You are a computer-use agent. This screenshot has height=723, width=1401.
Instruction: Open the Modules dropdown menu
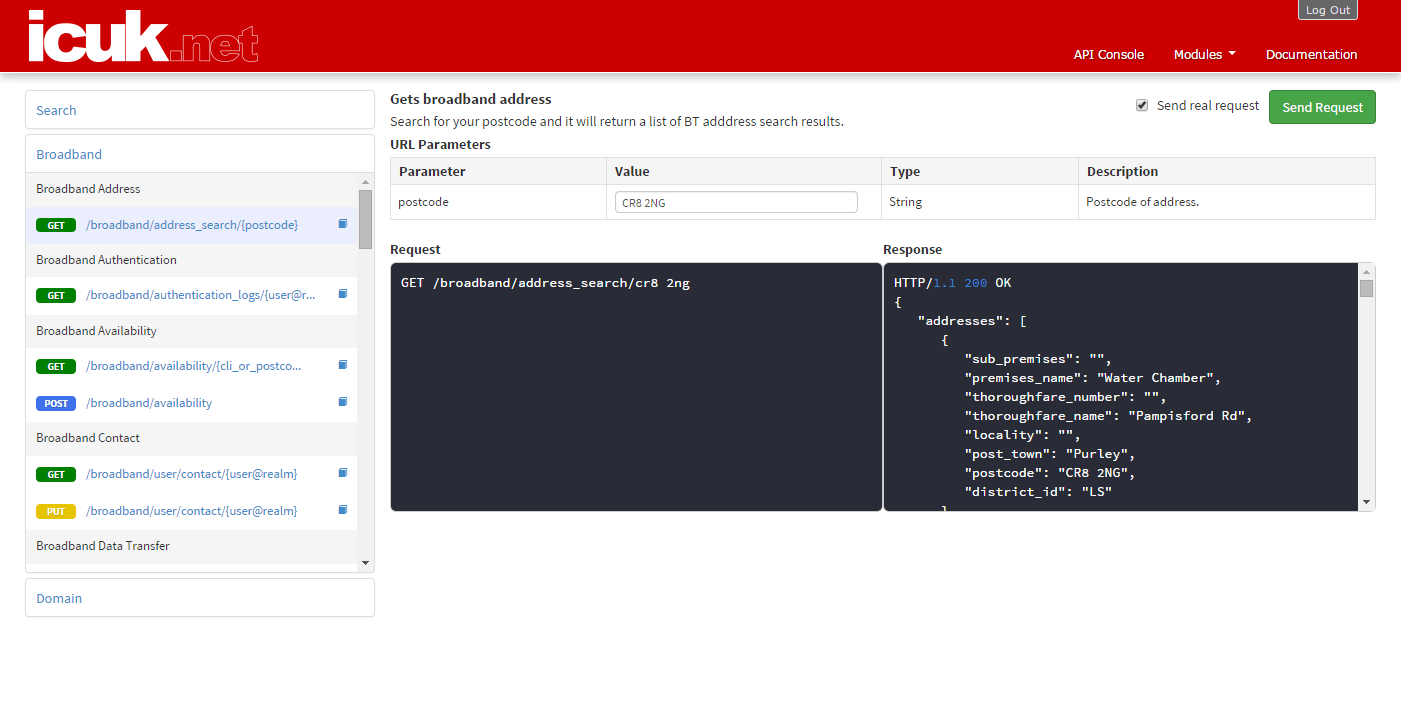tap(1204, 55)
